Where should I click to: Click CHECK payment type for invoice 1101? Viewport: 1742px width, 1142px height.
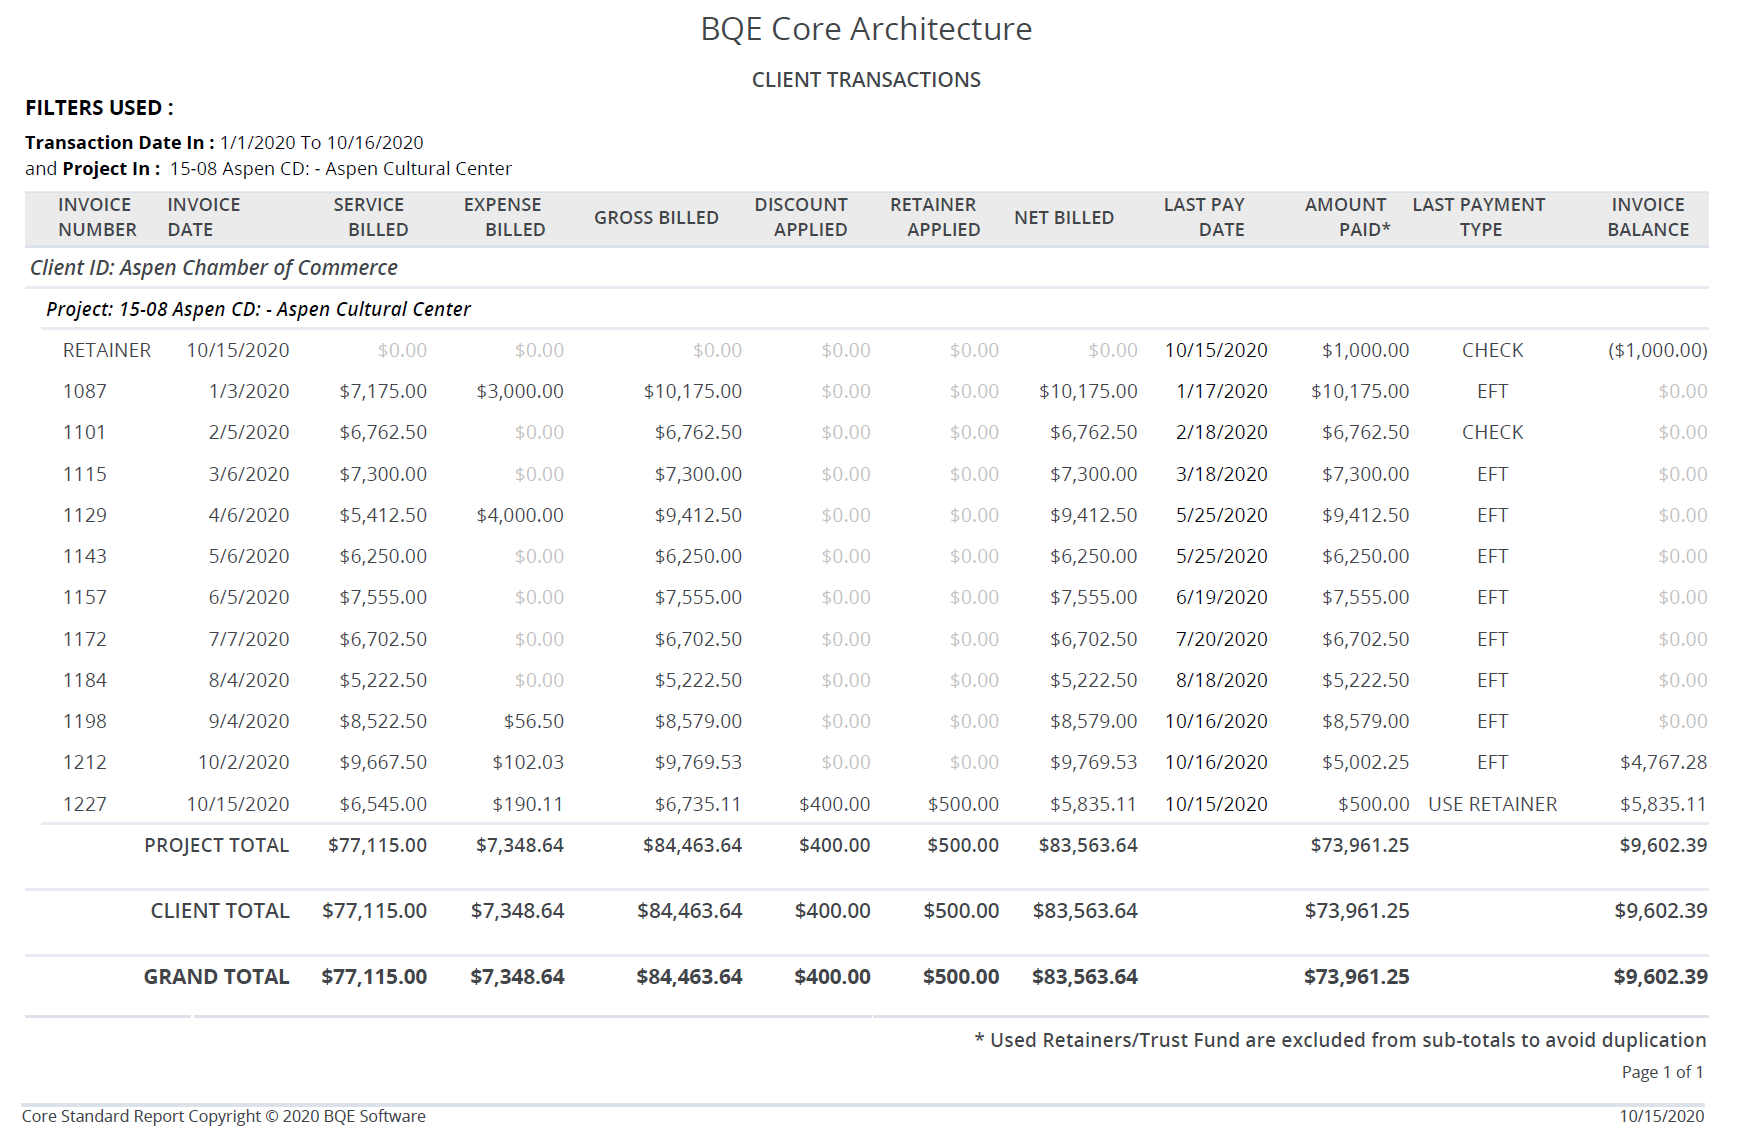click(x=1492, y=433)
